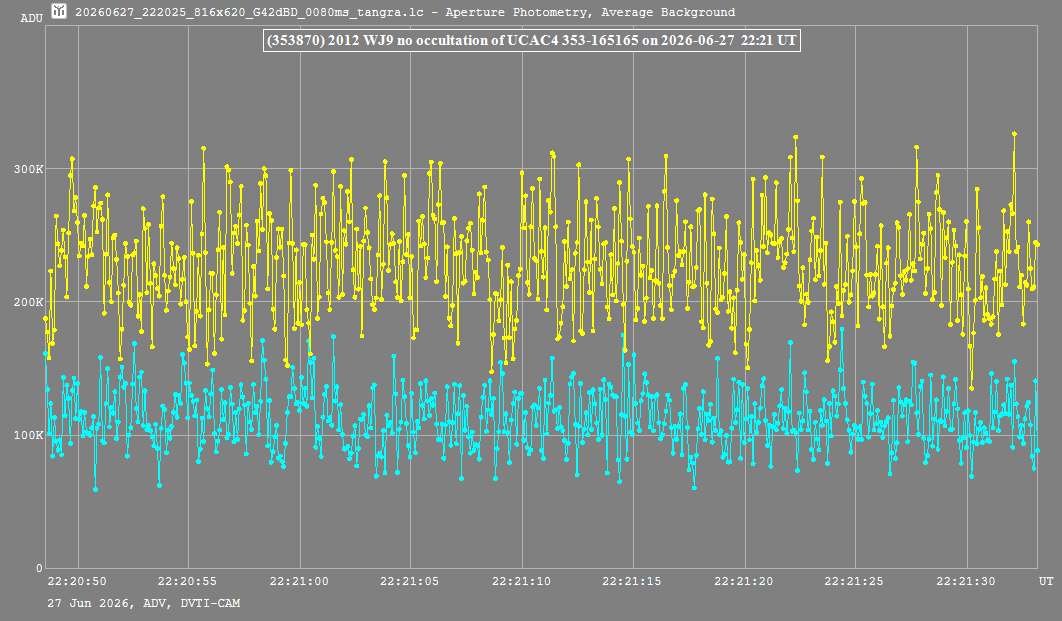Click the 100K label on ADU axis

(x=28, y=435)
